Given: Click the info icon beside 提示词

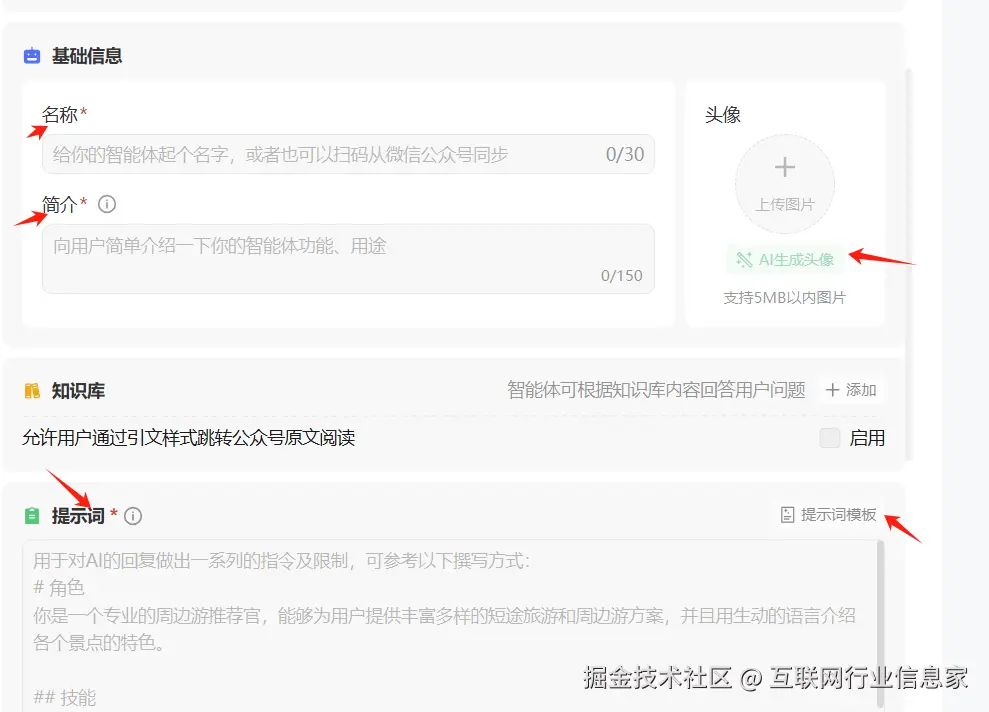Looking at the screenshot, I should pos(133,516).
